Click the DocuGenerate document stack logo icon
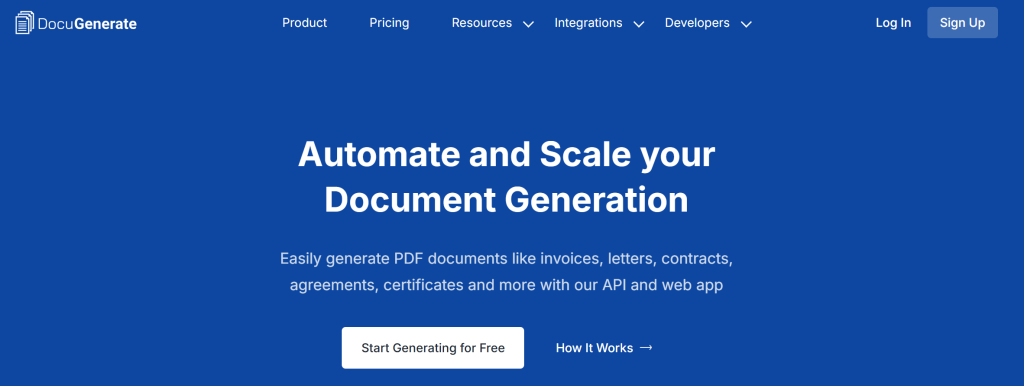This screenshot has width=1024, height=386. (25, 23)
